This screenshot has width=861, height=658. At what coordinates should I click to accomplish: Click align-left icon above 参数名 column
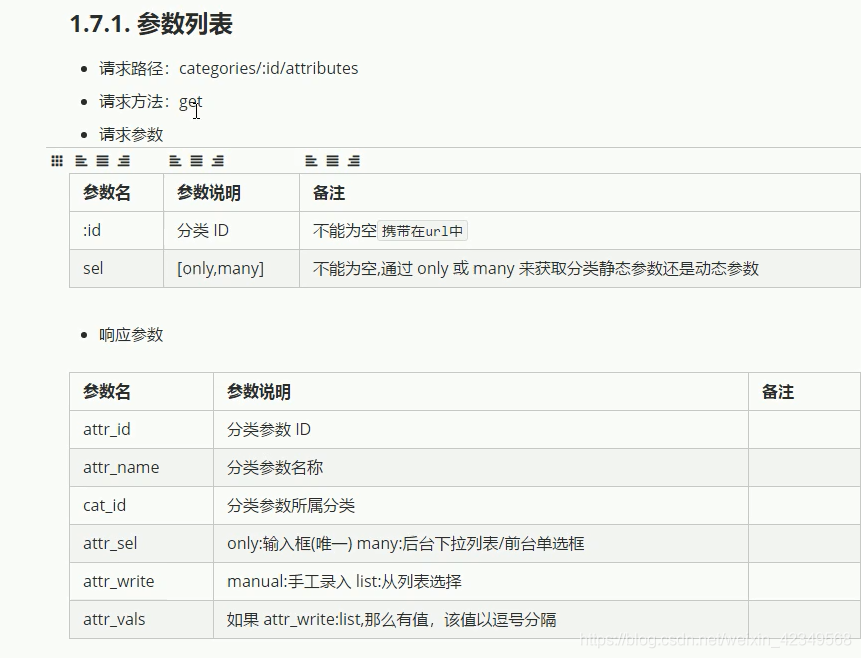[x=81, y=161]
